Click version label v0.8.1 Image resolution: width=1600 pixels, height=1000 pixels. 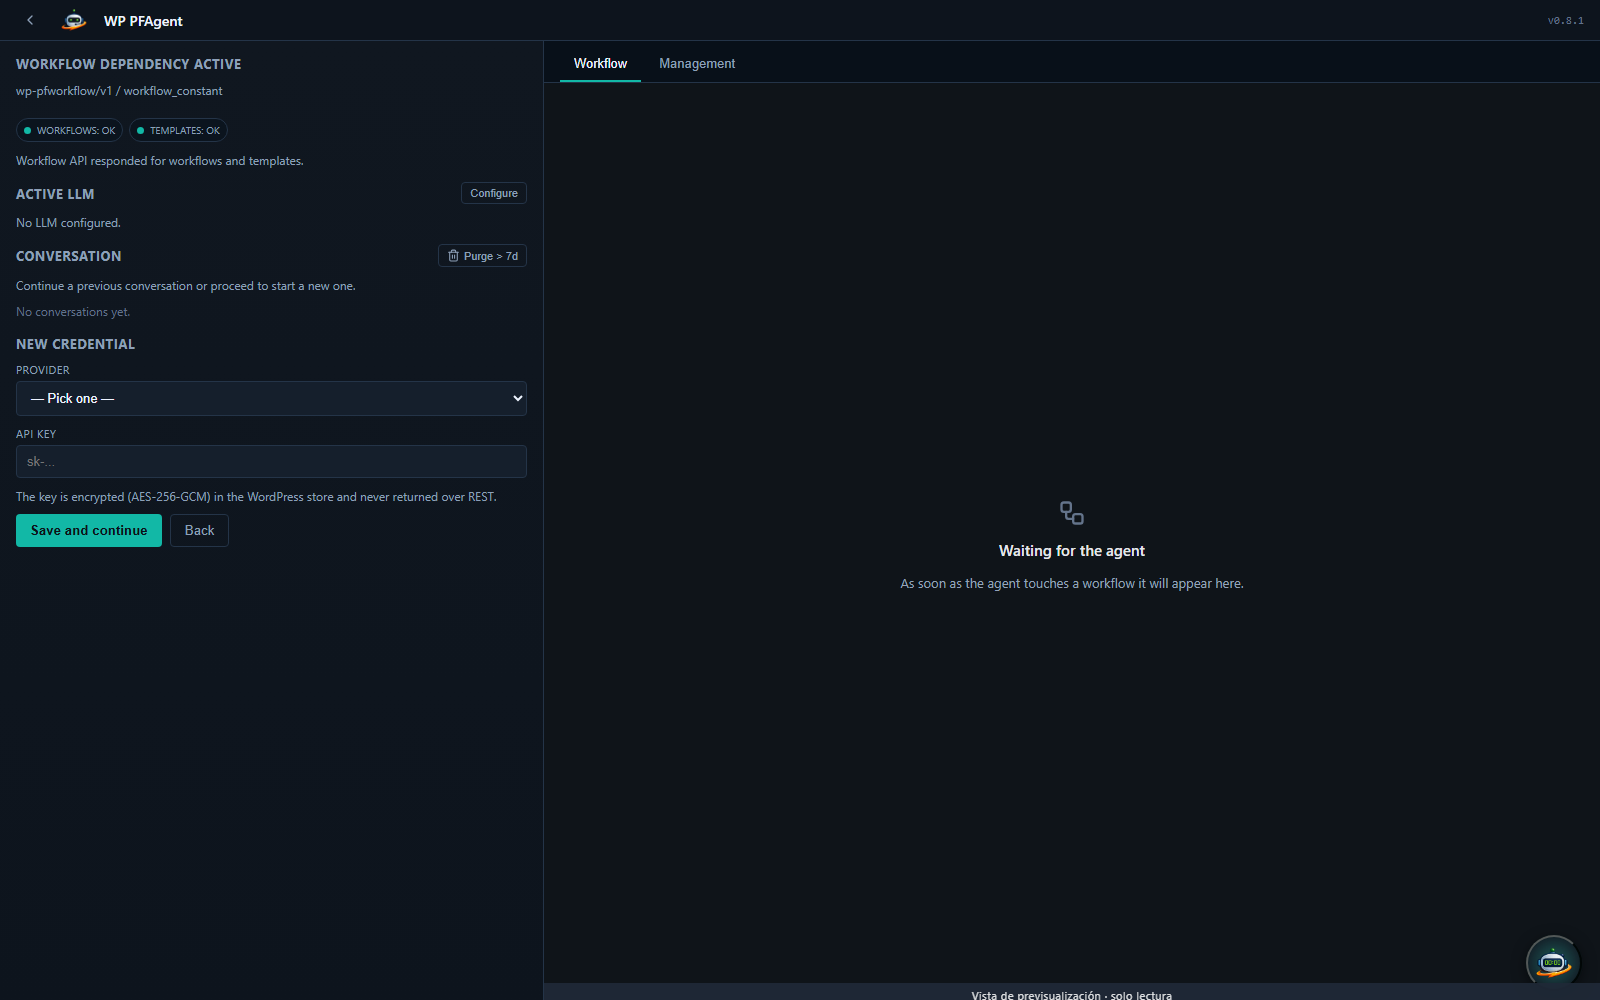pyautogui.click(x=1565, y=21)
